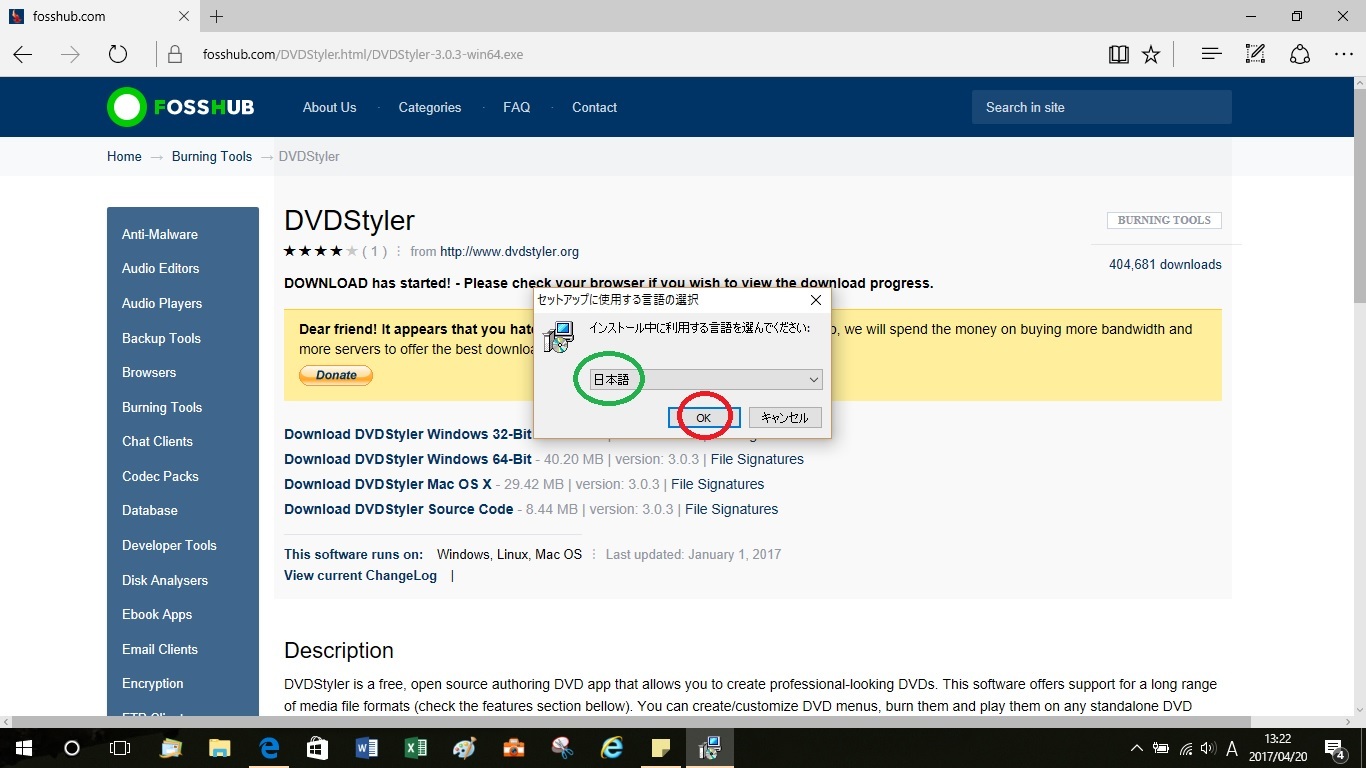Screen dimensions: 1366x768
Task: Open Windows Start menu
Action: point(23,748)
